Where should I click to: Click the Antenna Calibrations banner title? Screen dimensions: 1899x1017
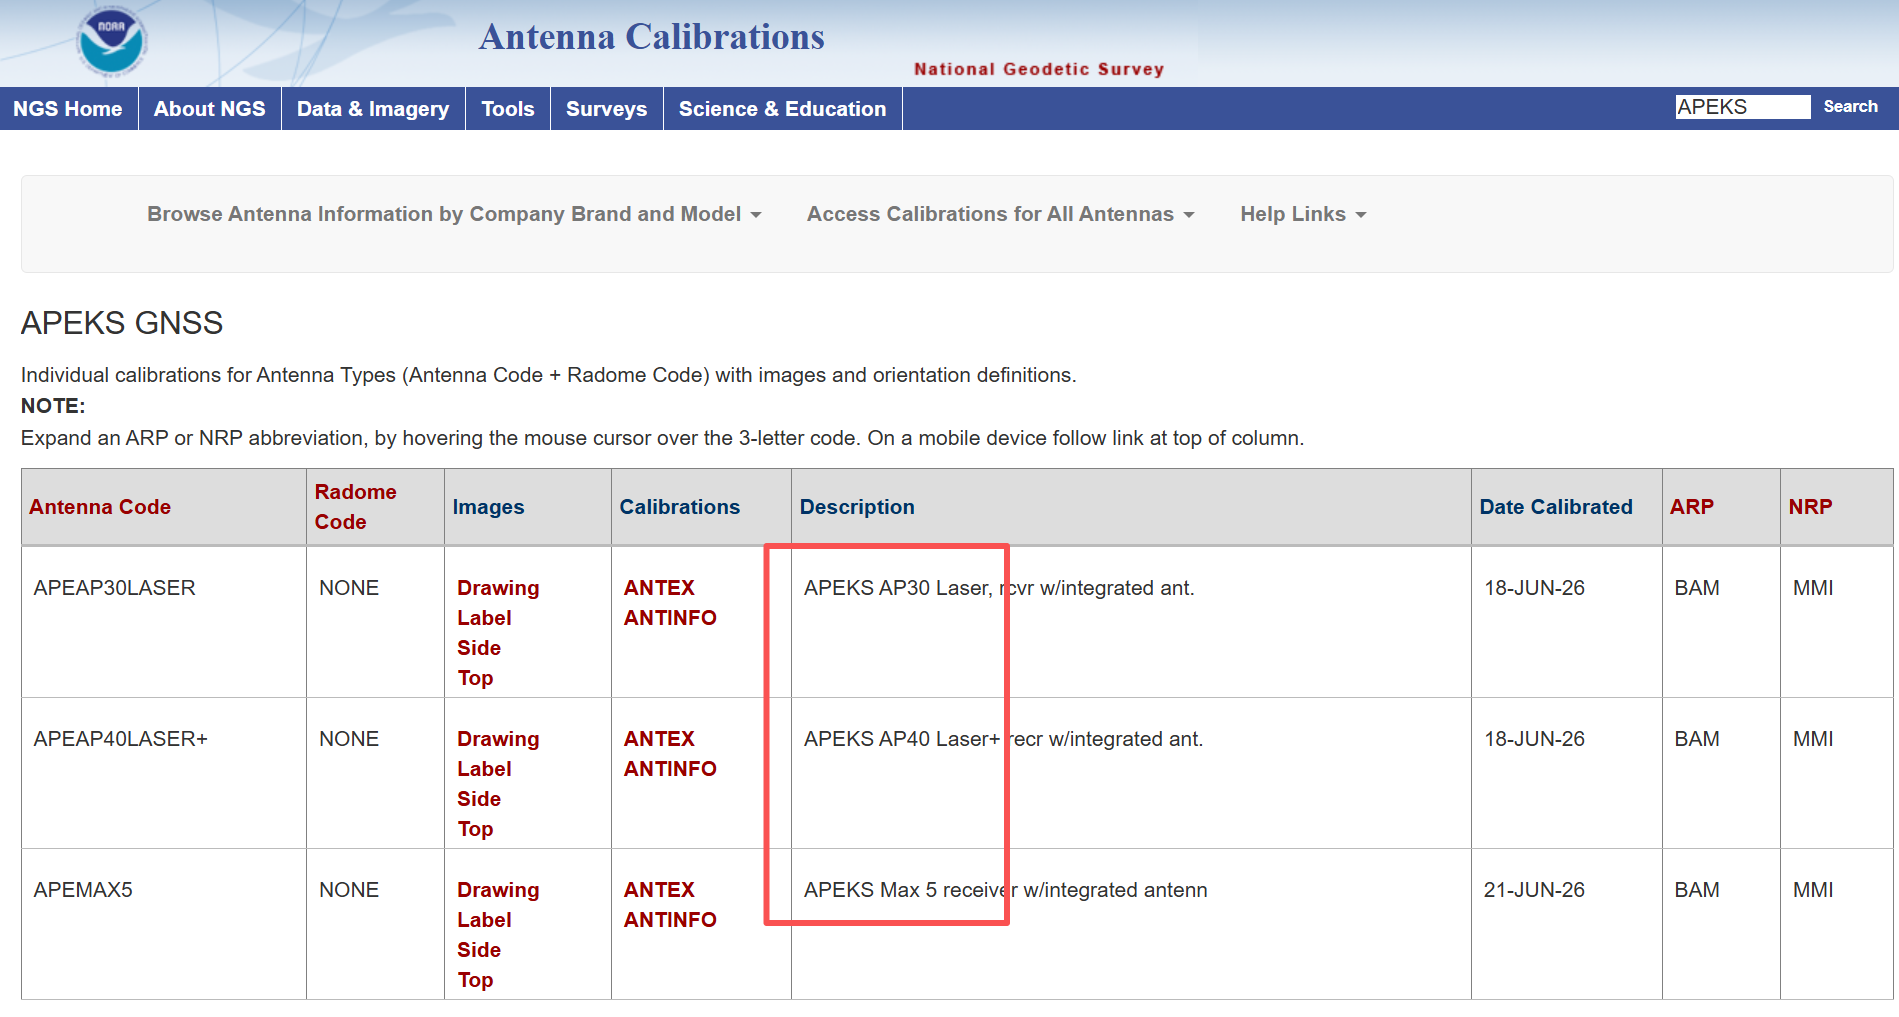pos(652,37)
